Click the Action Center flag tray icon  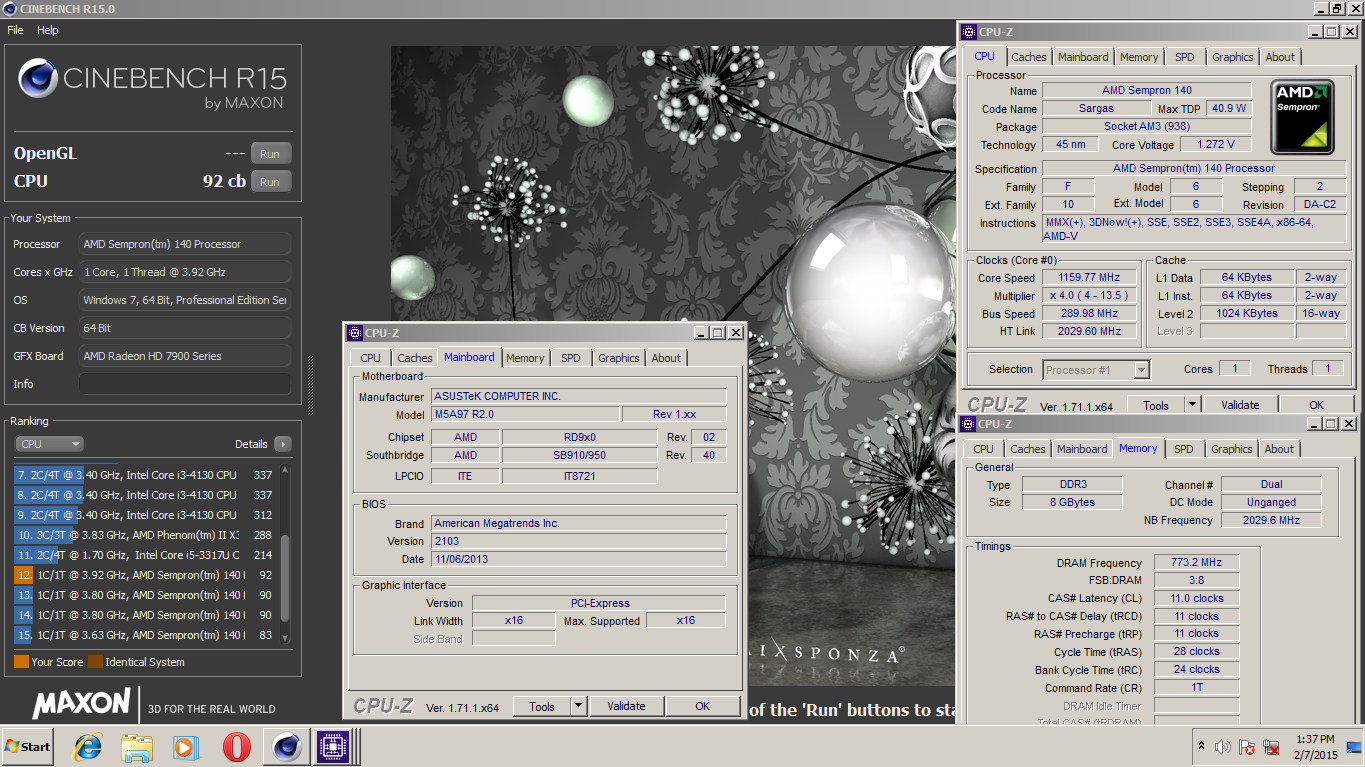[1248, 747]
